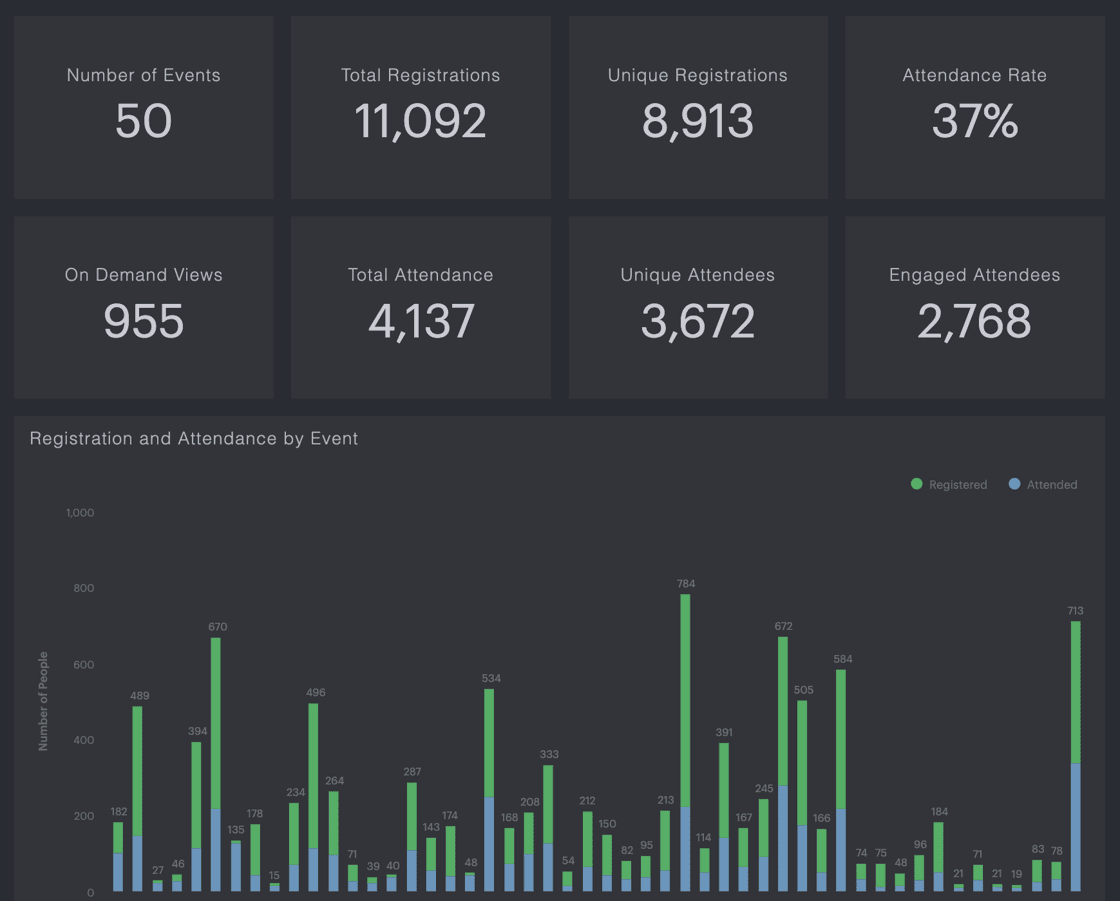Open the Number of Events tile
This screenshot has width=1120, height=901.
(143, 107)
